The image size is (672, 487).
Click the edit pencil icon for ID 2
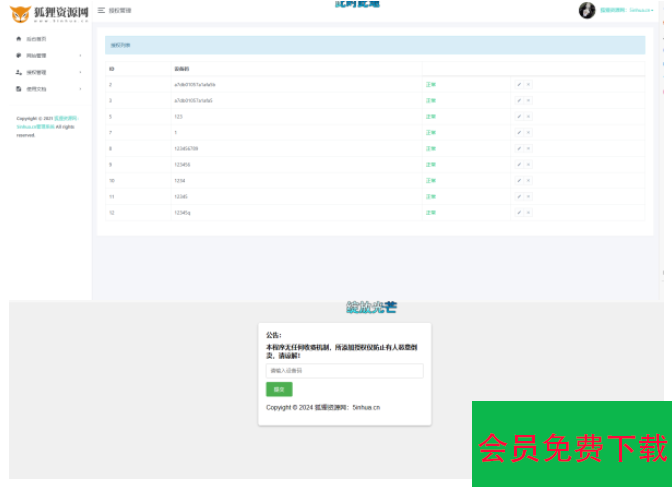click(x=519, y=85)
